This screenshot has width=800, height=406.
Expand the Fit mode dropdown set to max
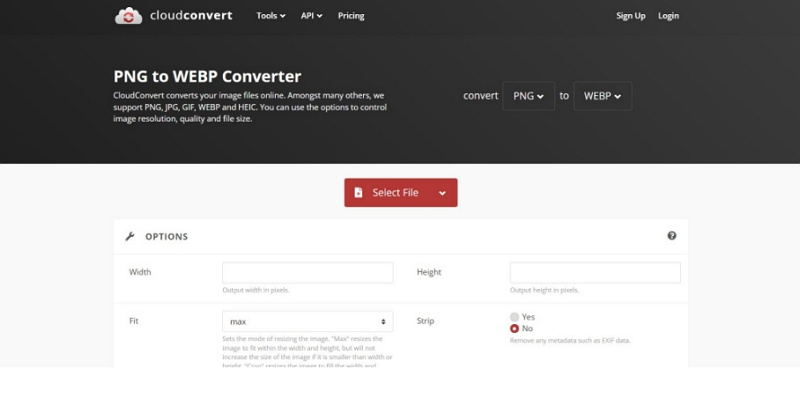(x=307, y=321)
